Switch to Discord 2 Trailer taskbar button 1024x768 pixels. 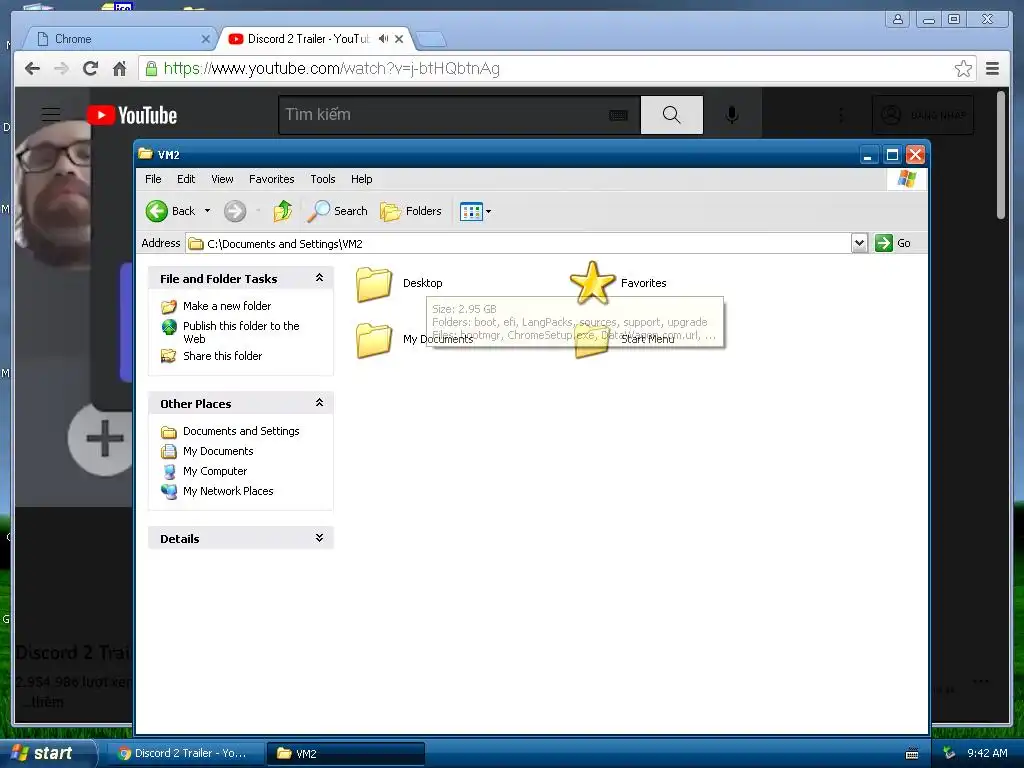(x=184, y=753)
